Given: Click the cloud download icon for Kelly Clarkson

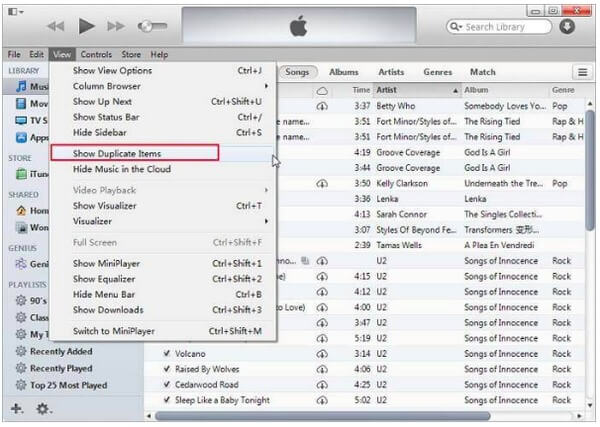Looking at the screenshot, I should [x=322, y=184].
